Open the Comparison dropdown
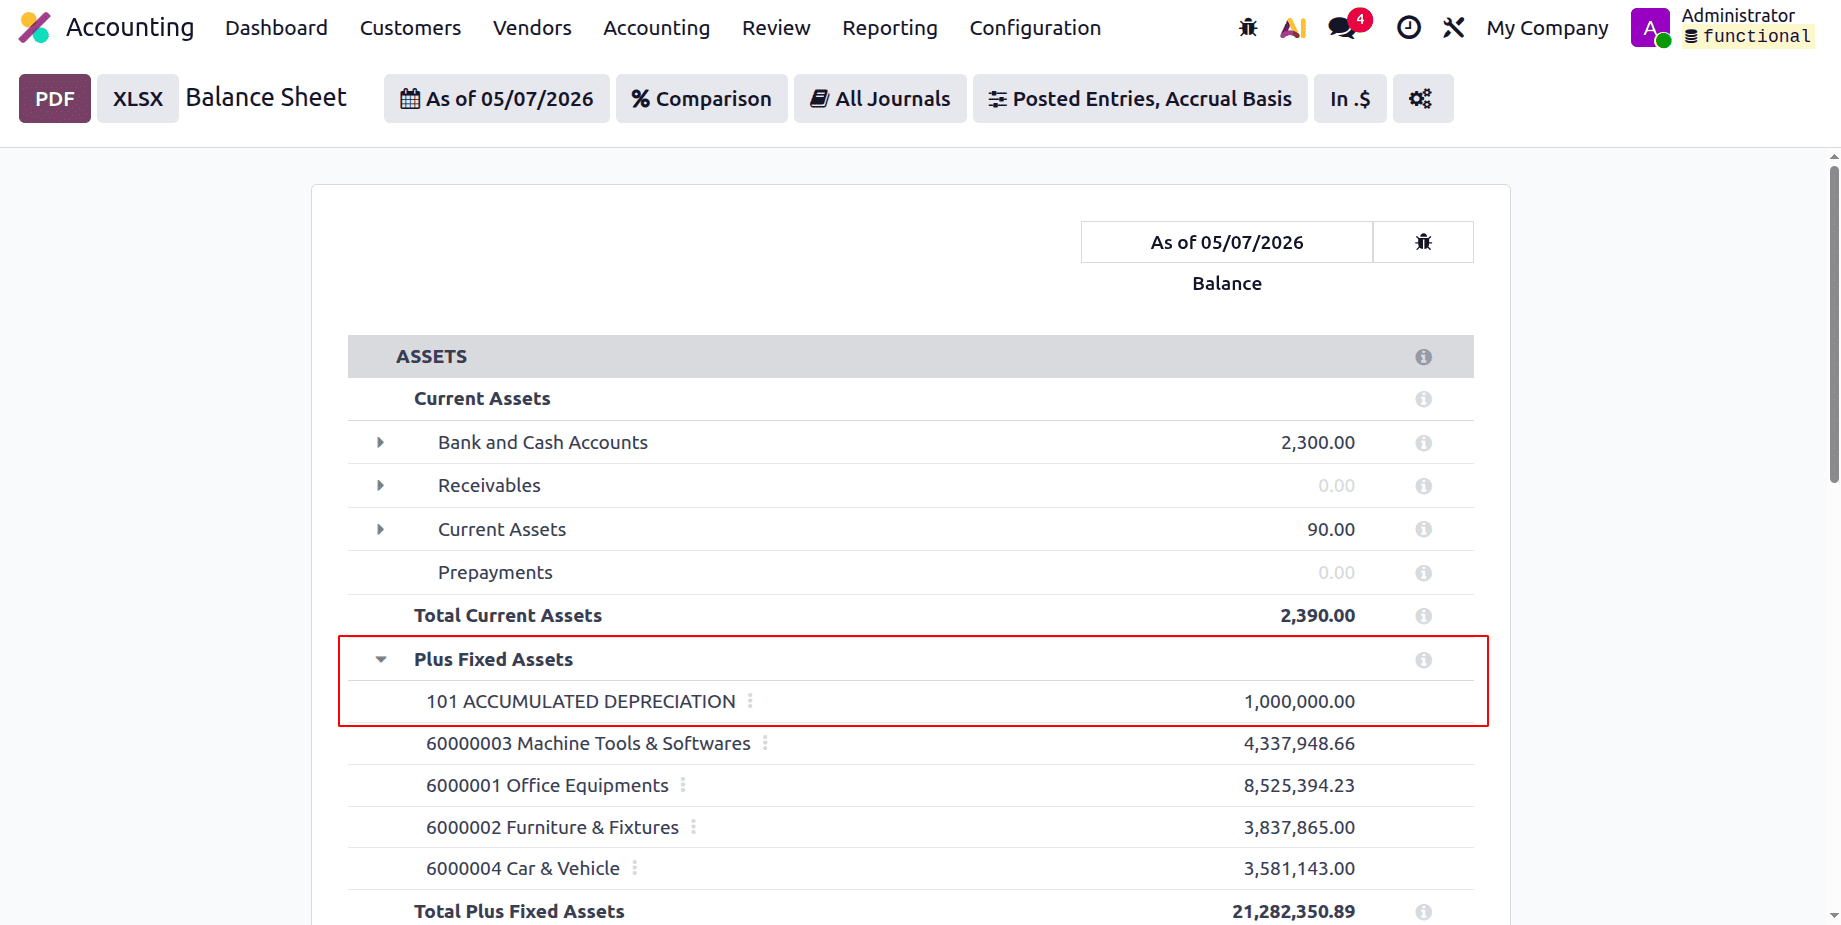This screenshot has width=1841, height=925. tap(702, 98)
